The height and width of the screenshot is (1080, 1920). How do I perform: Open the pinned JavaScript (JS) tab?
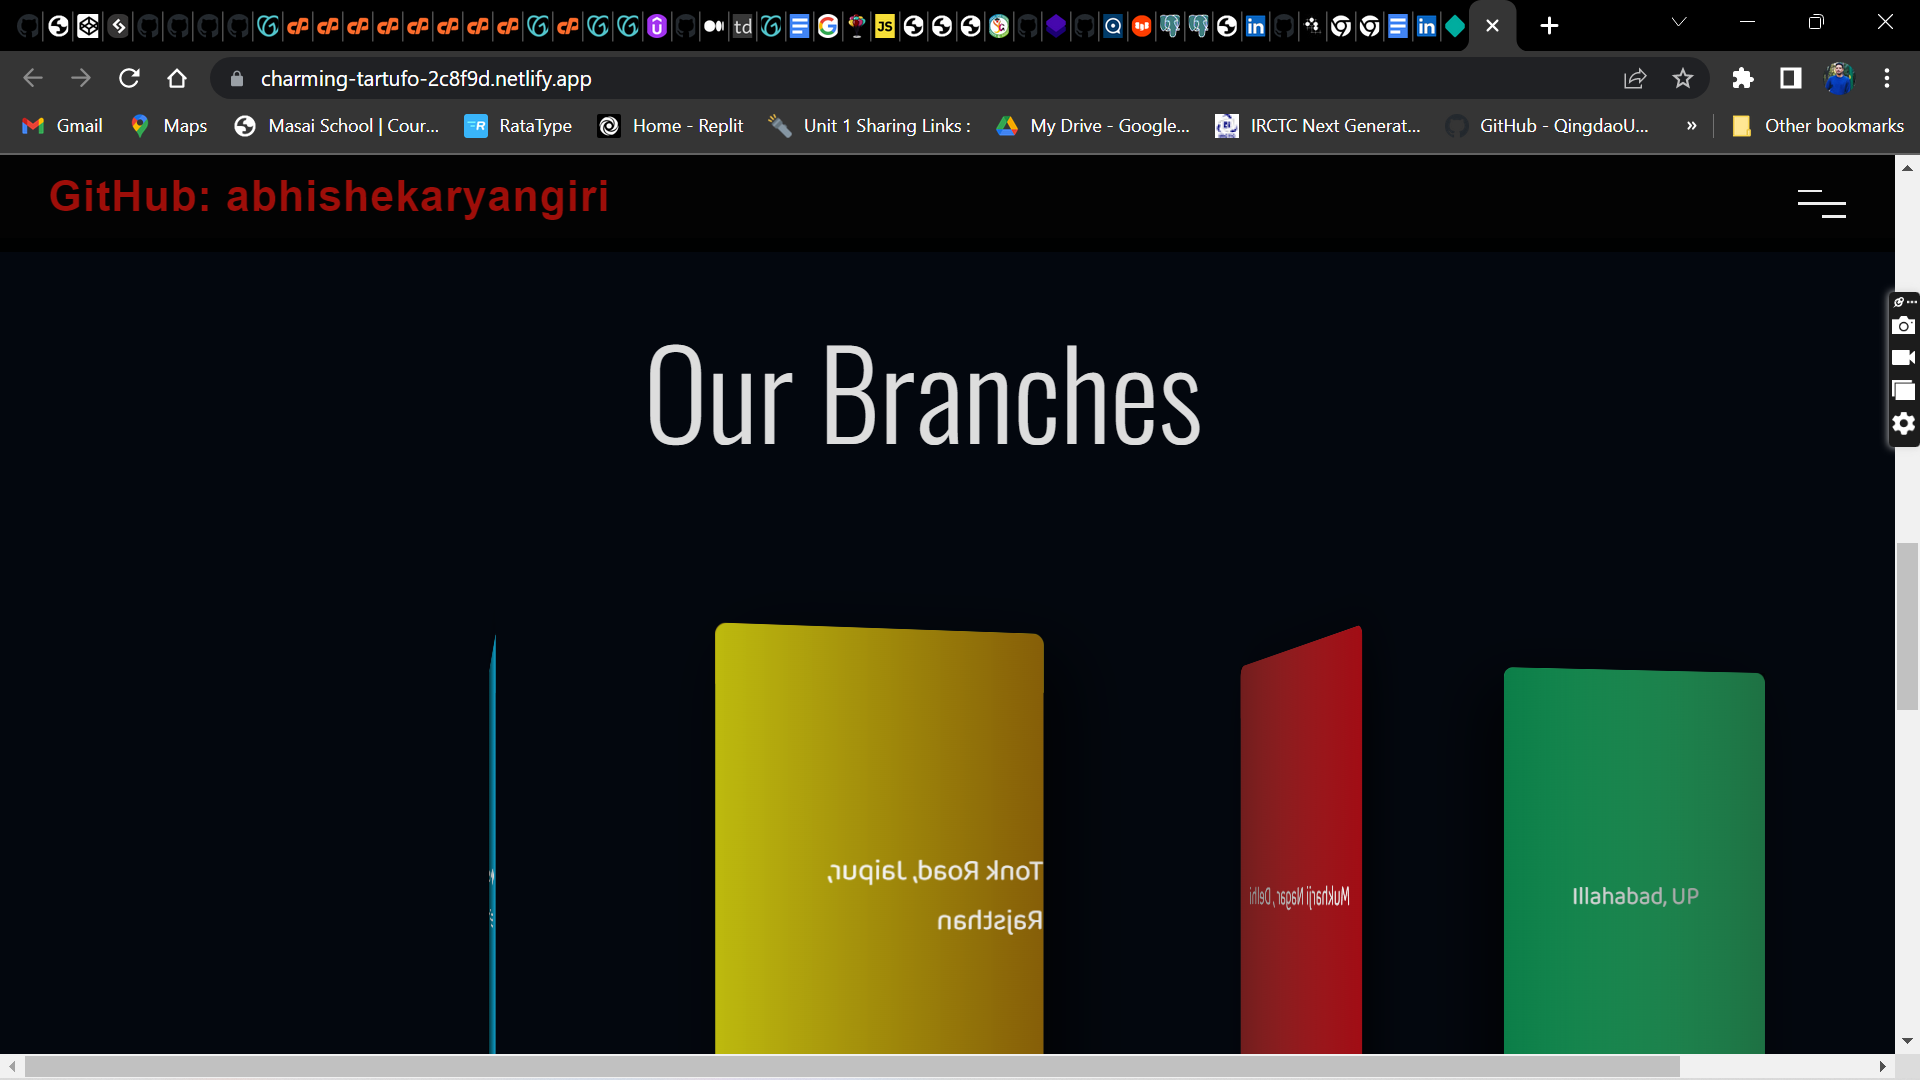(x=885, y=25)
